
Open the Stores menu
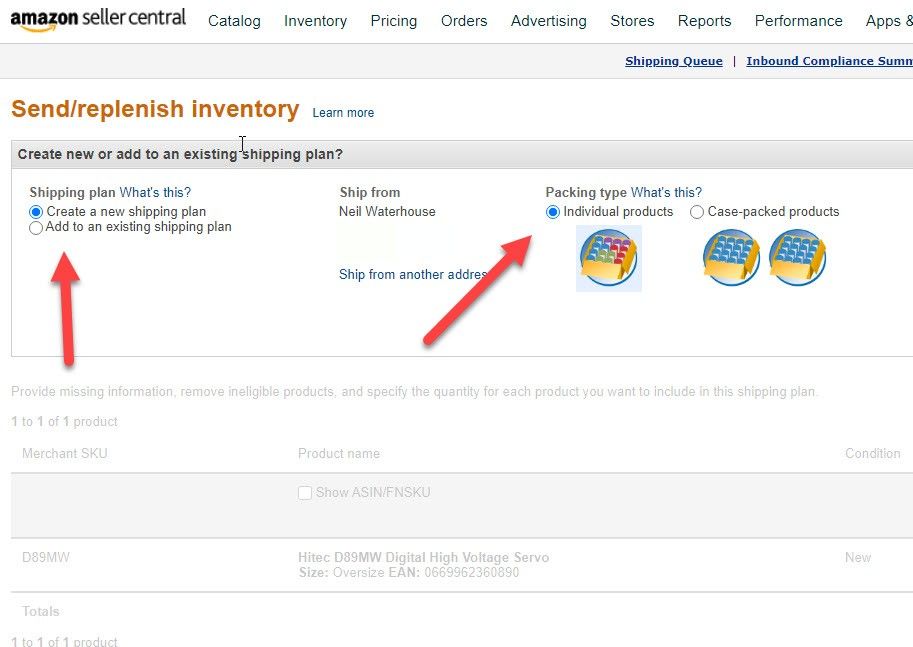point(632,21)
